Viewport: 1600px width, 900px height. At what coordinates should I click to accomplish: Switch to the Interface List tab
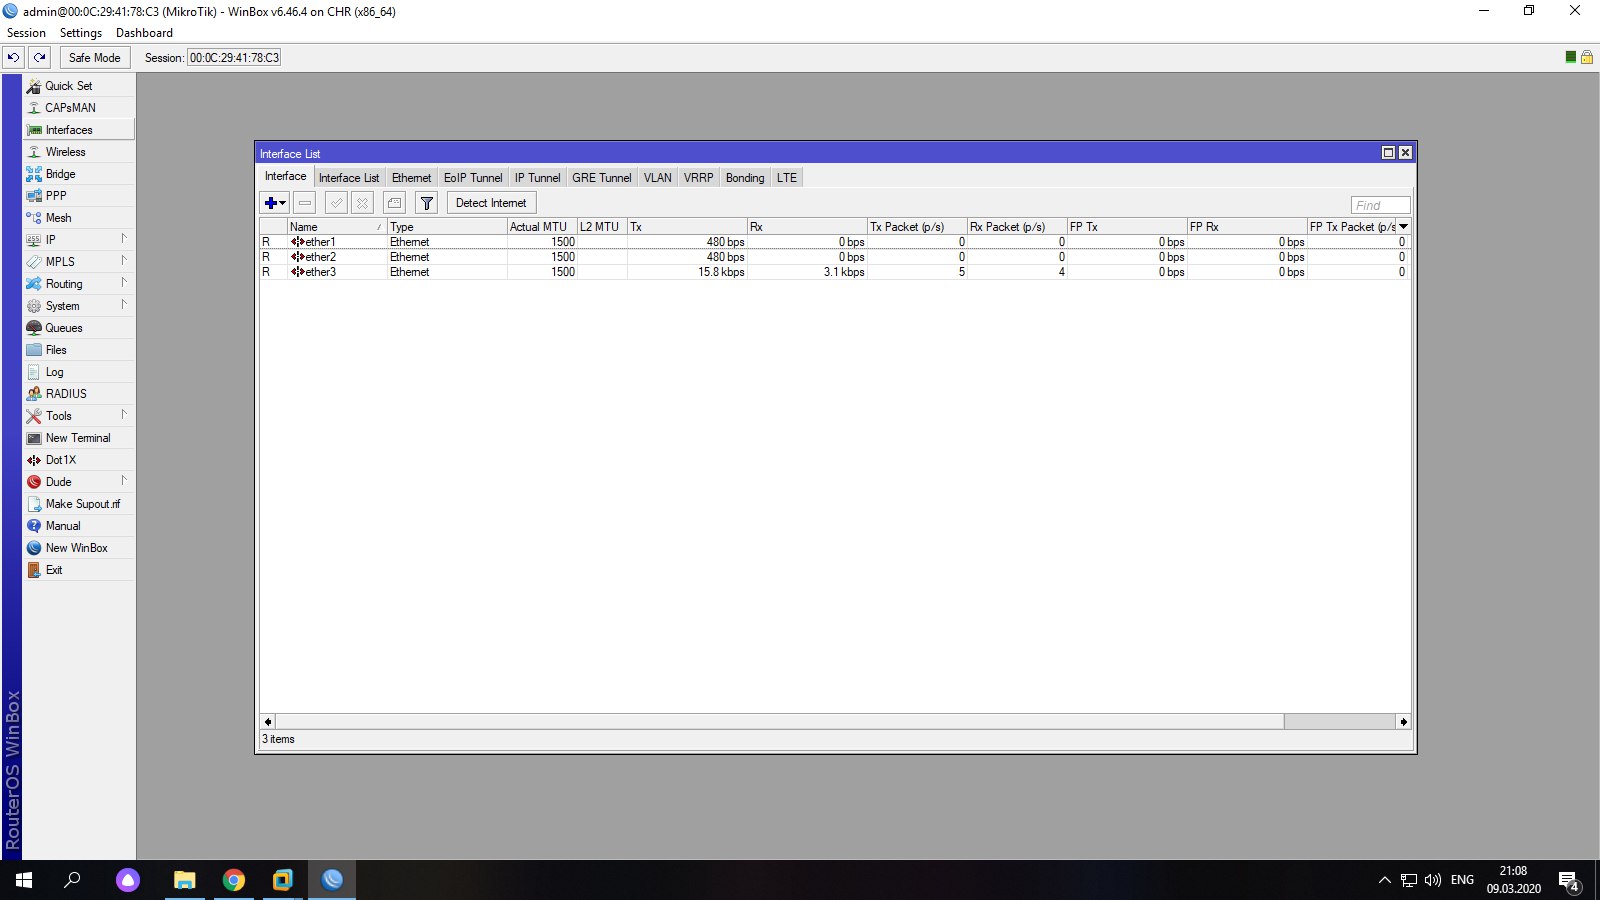click(x=349, y=178)
